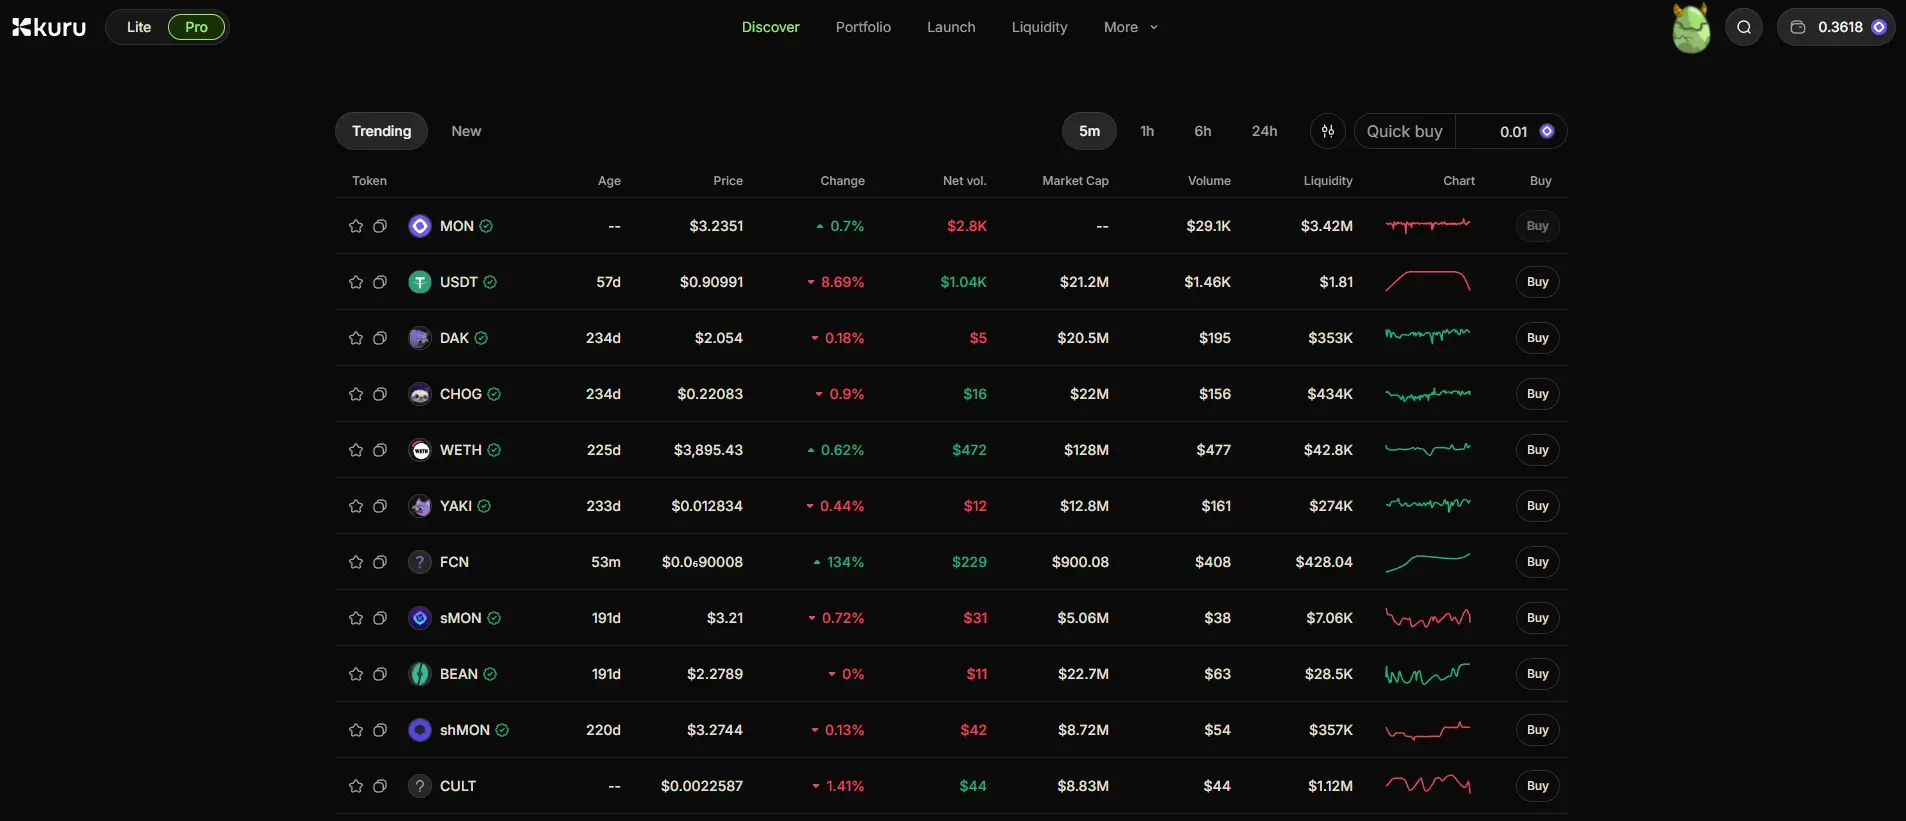
Task: Click the Kuru logo
Action: pyautogui.click(x=49, y=27)
